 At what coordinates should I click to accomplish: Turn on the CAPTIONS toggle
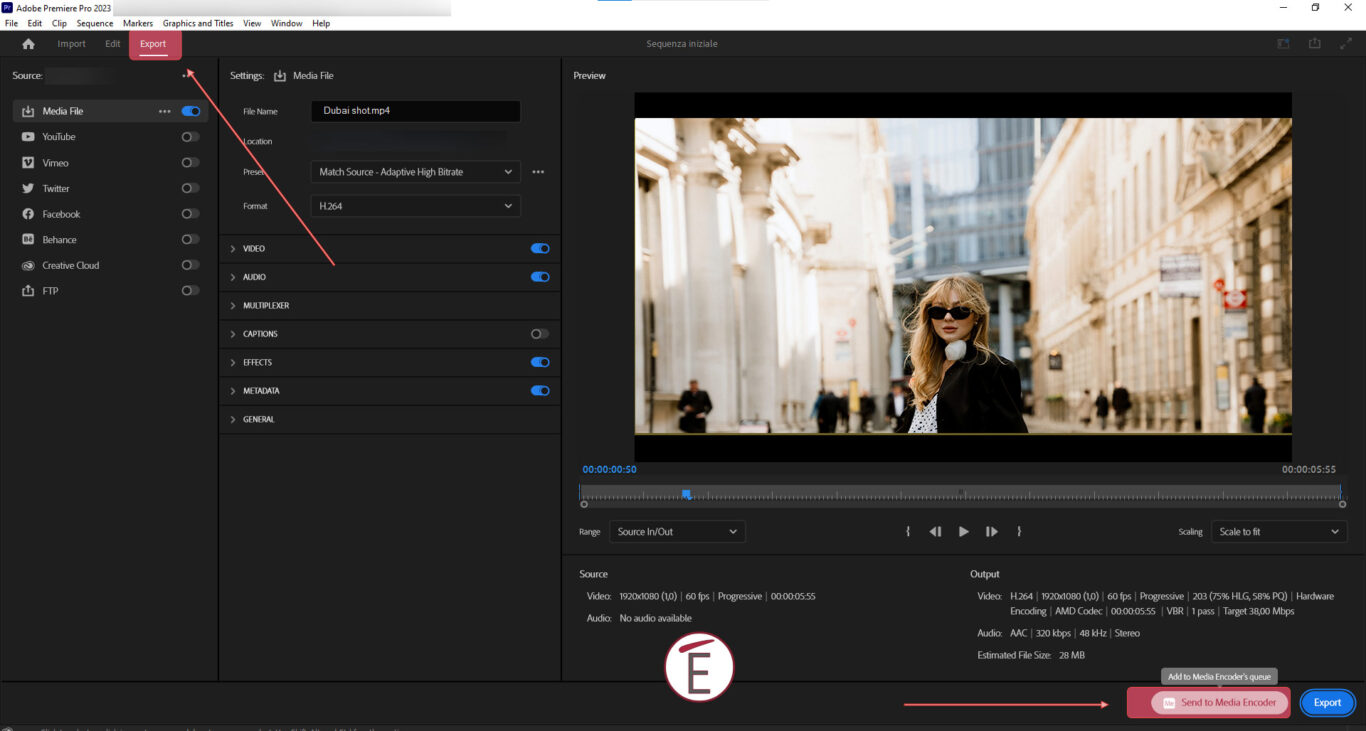click(x=540, y=334)
